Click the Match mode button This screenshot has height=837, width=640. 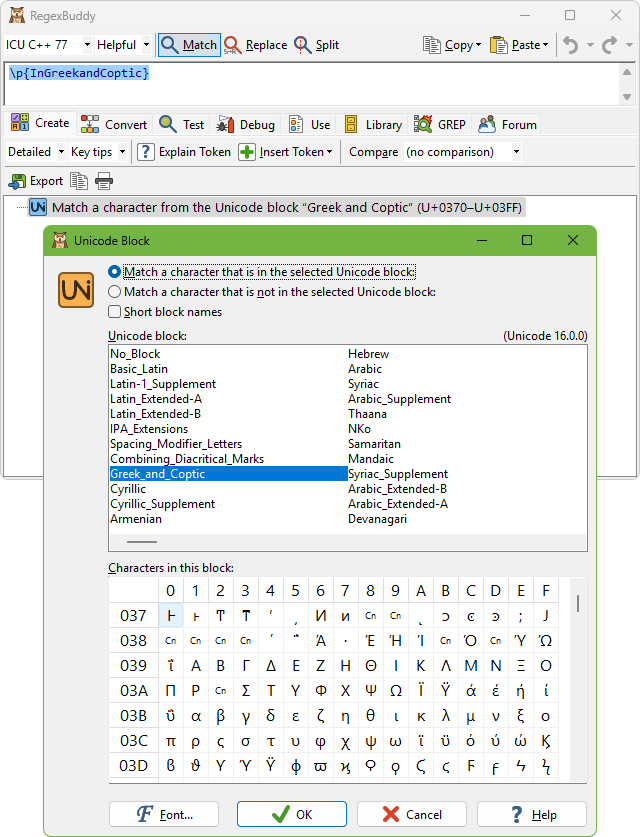[189, 45]
